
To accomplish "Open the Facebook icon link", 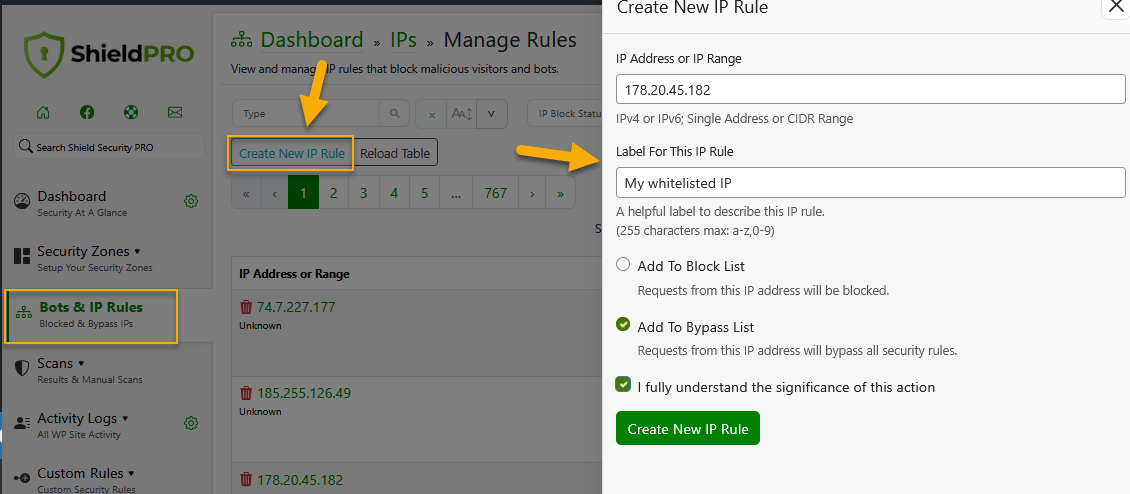I will (87, 112).
